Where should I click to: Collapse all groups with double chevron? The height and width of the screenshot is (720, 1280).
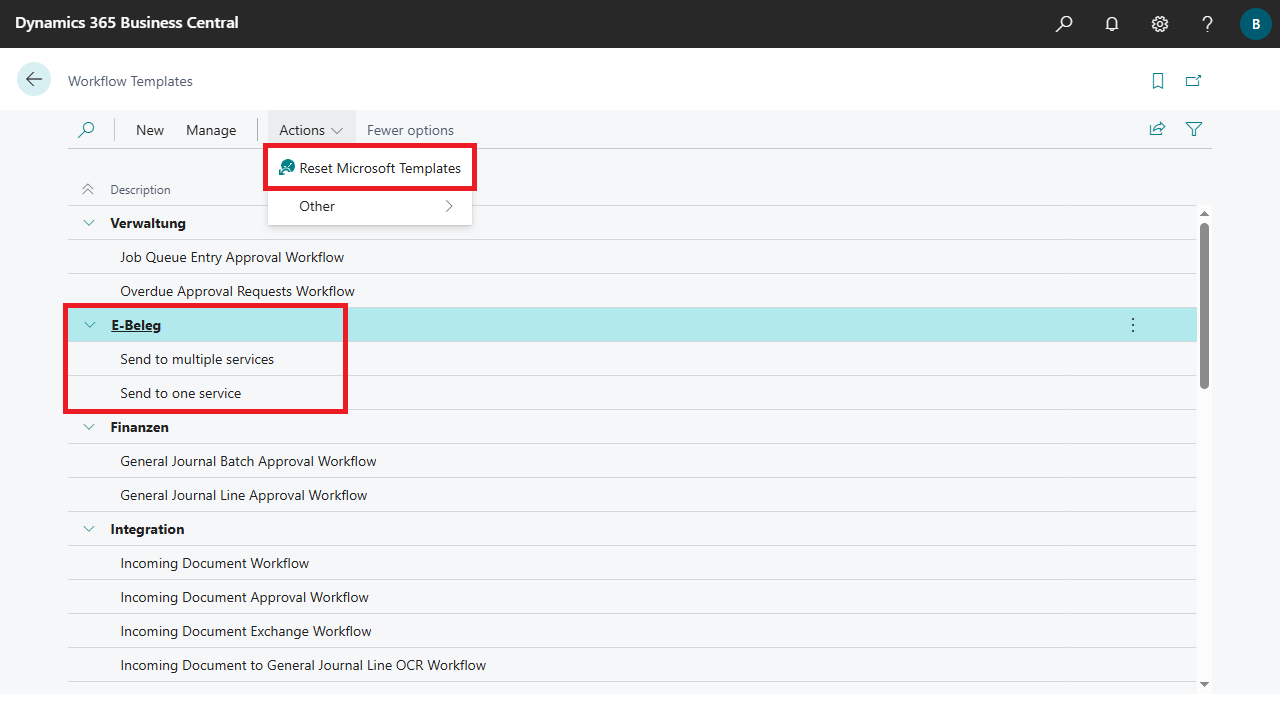88,189
